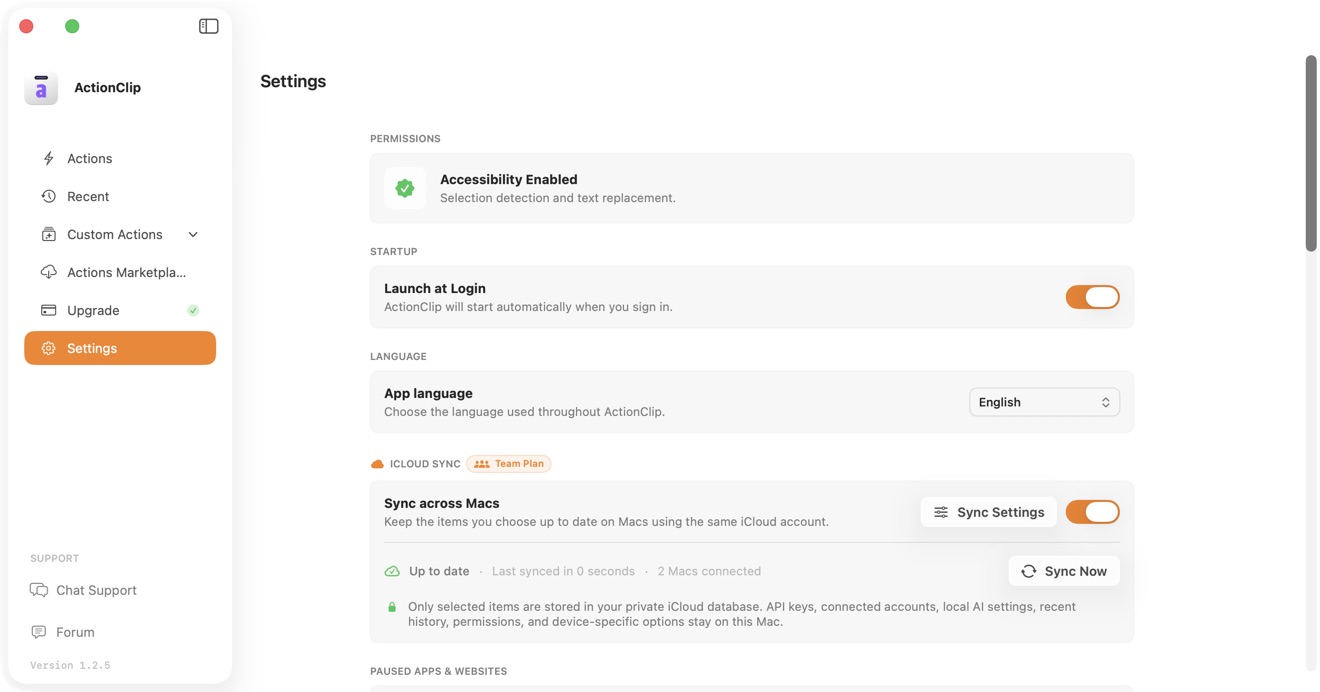Click the ActionClip app logo

(41, 88)
